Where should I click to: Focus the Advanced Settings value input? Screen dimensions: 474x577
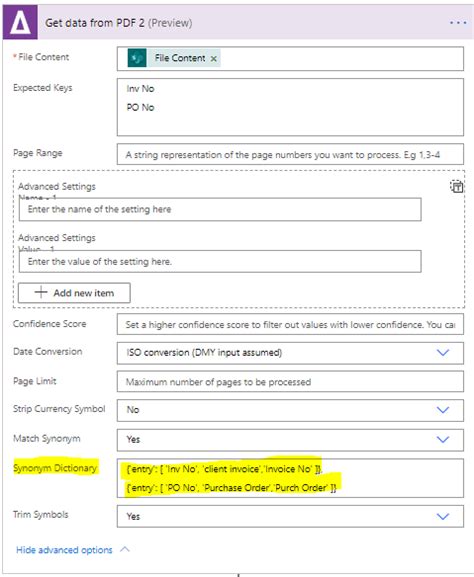coord(220,261)
